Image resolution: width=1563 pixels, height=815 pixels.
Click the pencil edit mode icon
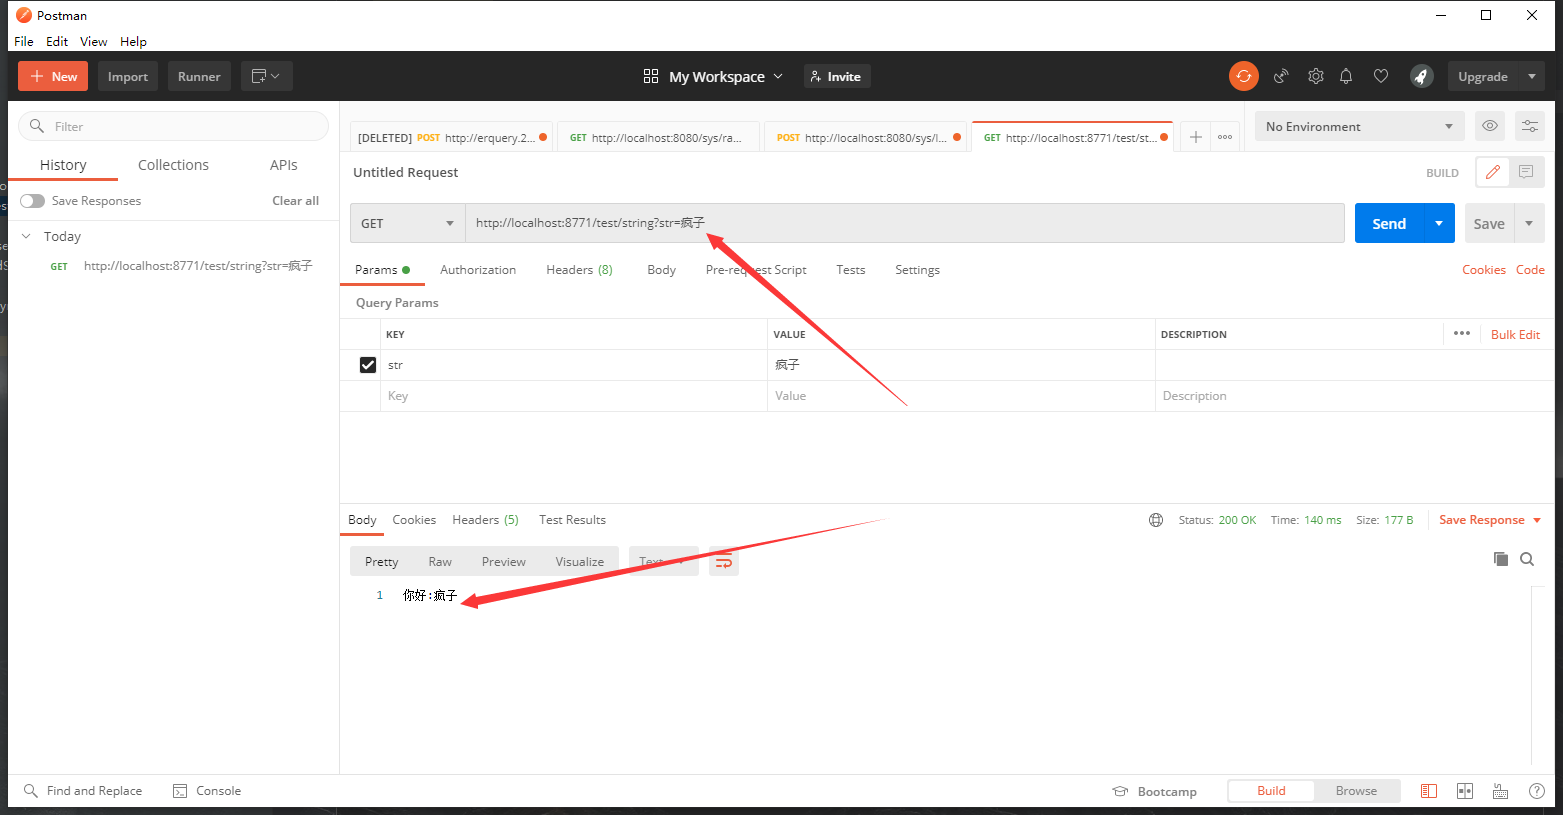pyautogui.click(x=1492, y=172)
